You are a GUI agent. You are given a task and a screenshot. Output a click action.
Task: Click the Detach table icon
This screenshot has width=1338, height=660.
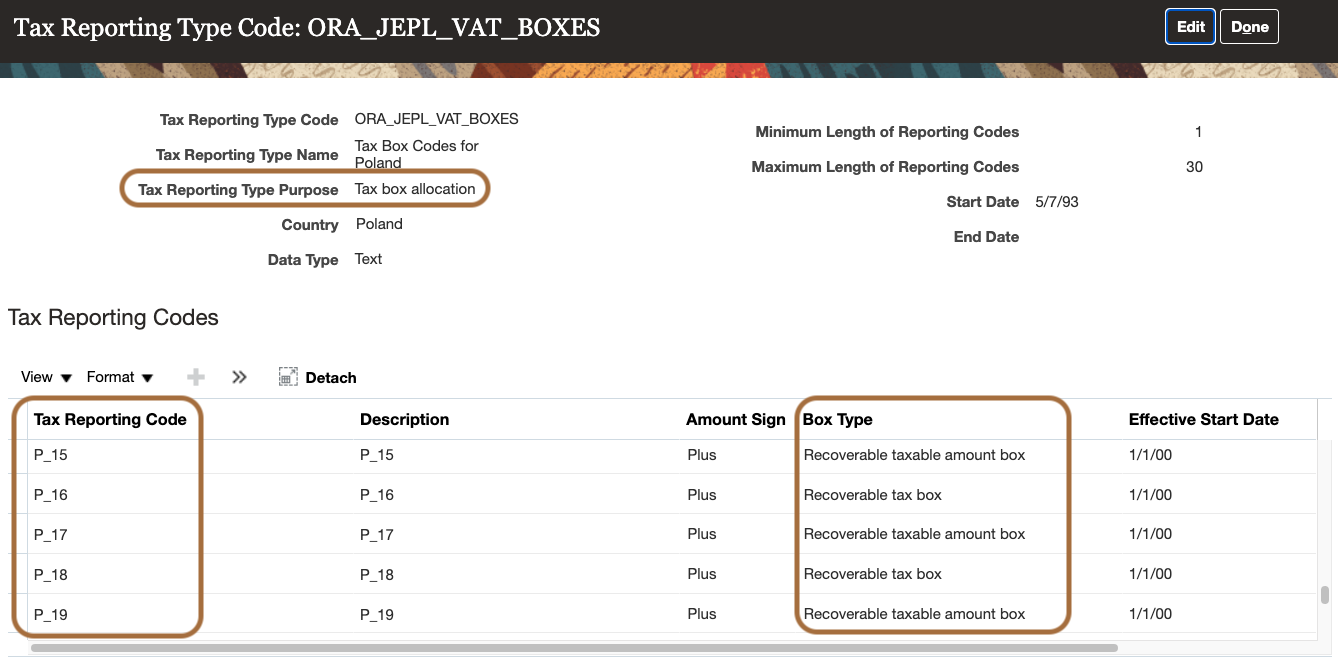[x=288, y=376]
